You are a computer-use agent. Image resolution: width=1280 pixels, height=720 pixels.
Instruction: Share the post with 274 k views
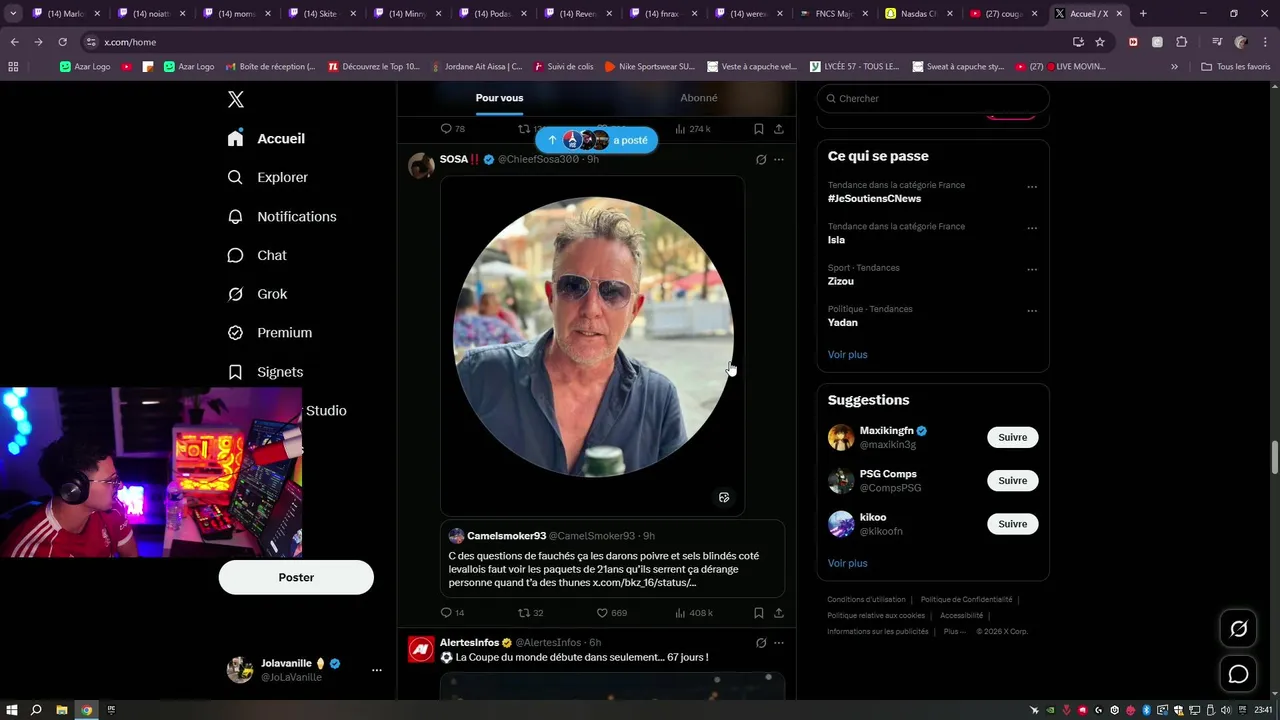(x=779, y=128)
